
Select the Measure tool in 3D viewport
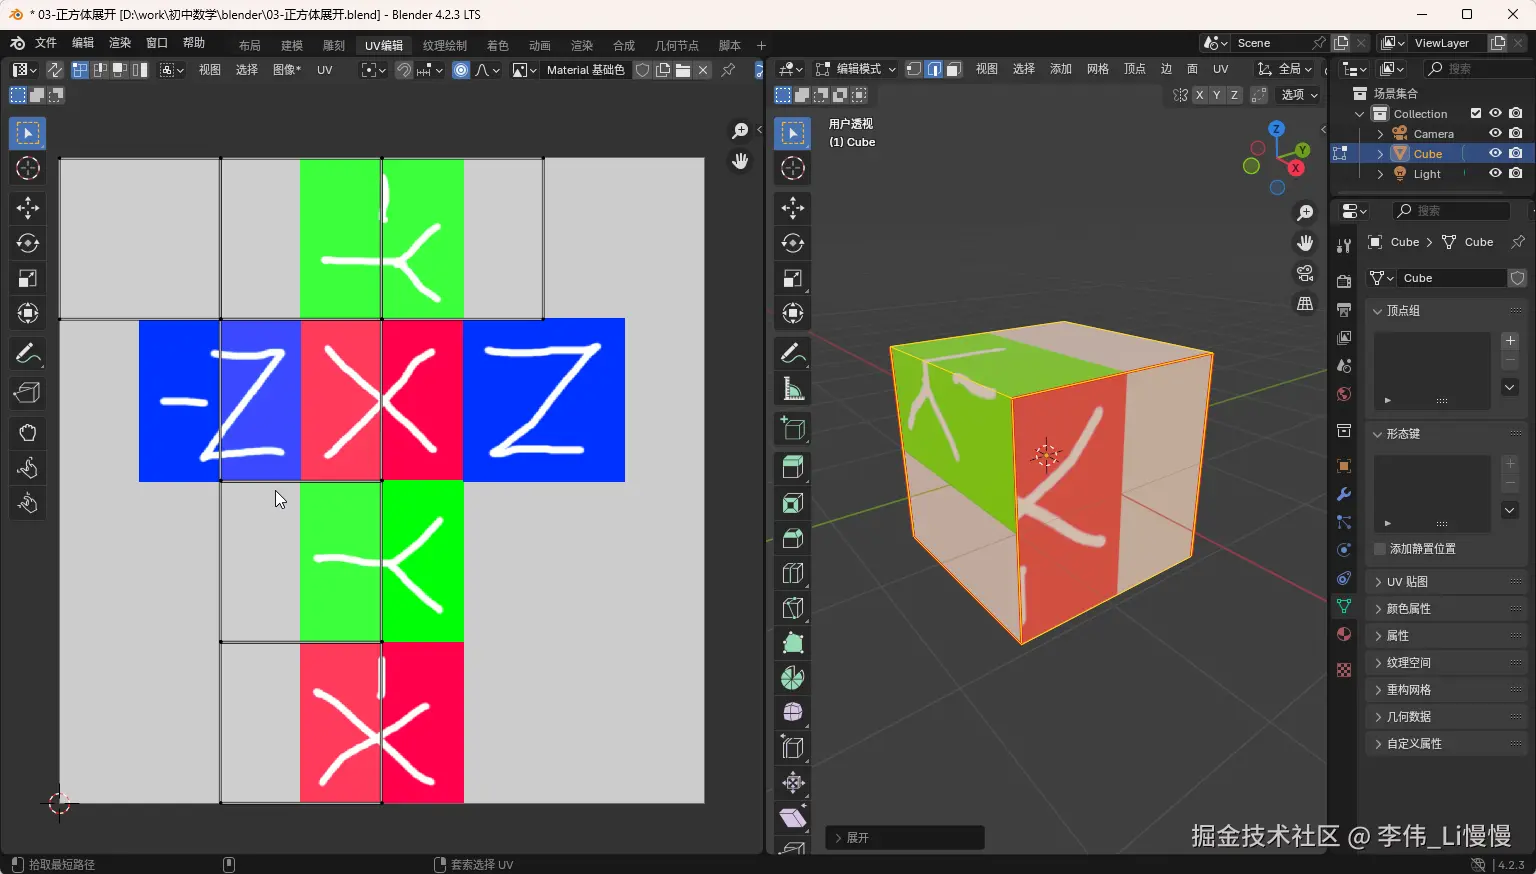[793, 389]
